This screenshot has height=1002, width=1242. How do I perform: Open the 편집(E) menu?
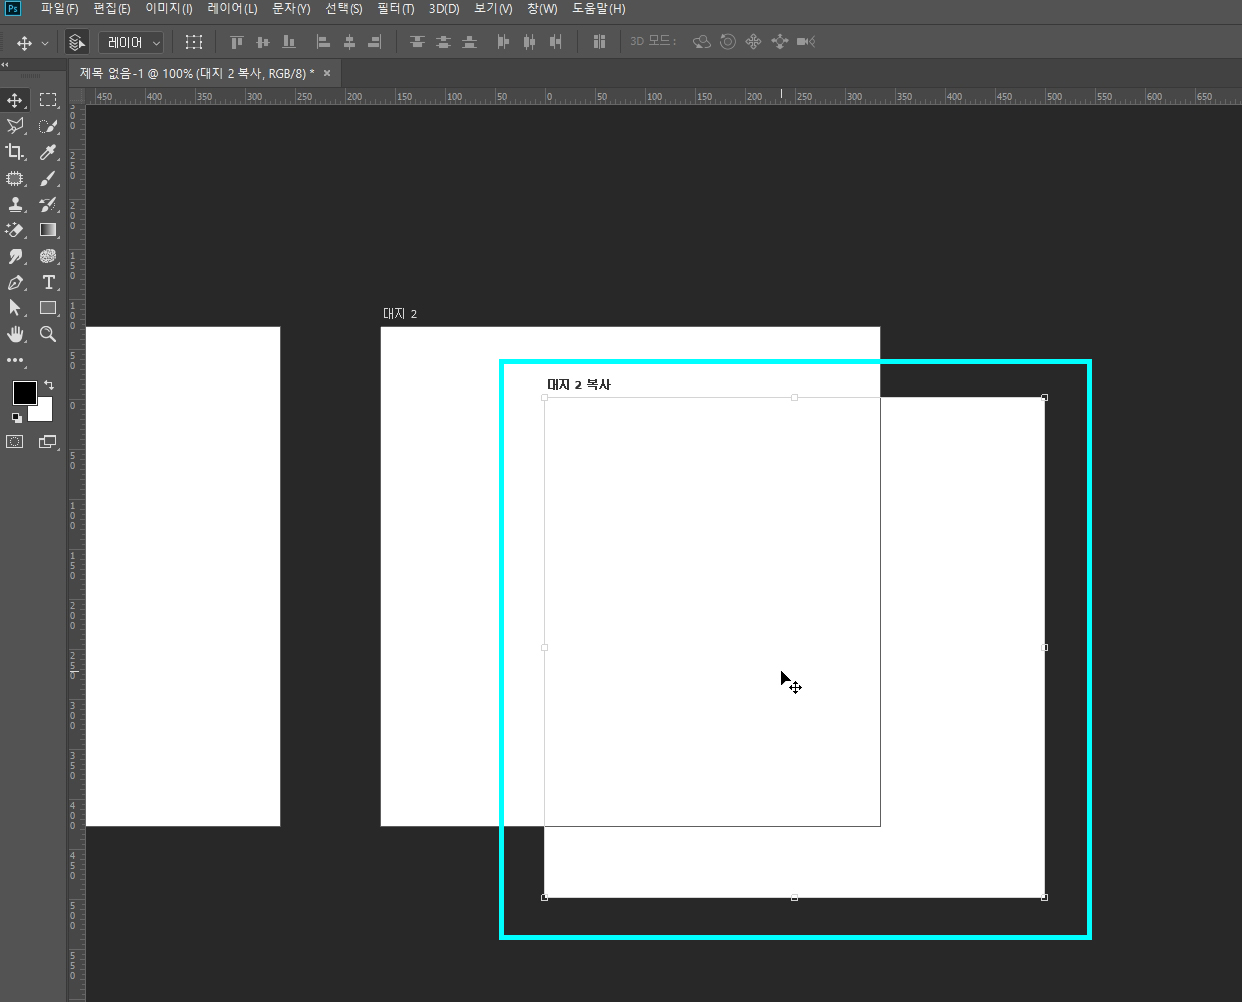pyautogui.click(x=112, y=9)
